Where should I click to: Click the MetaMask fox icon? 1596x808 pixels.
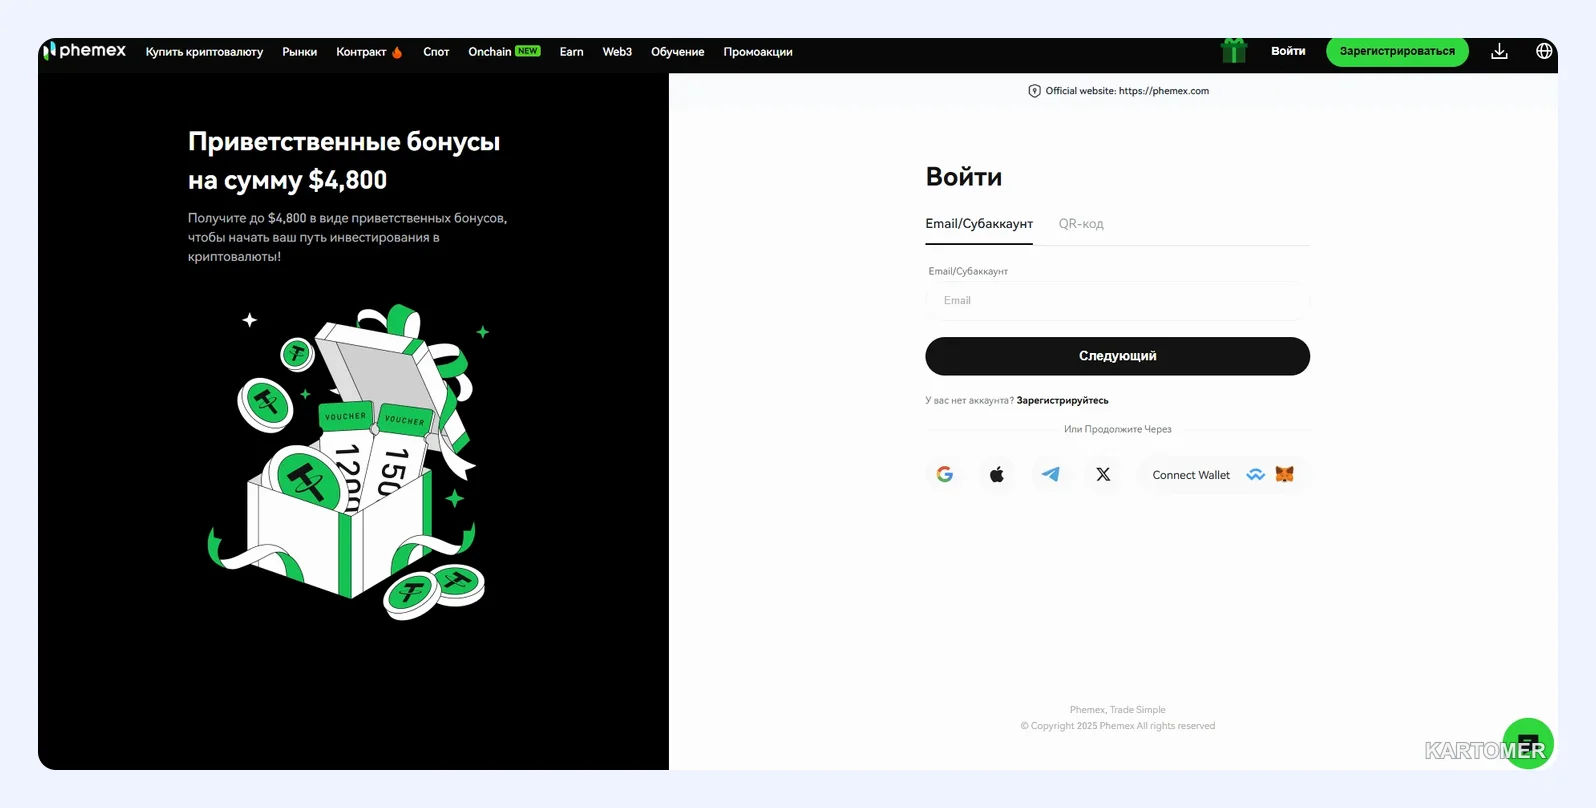pos(1285,475)
